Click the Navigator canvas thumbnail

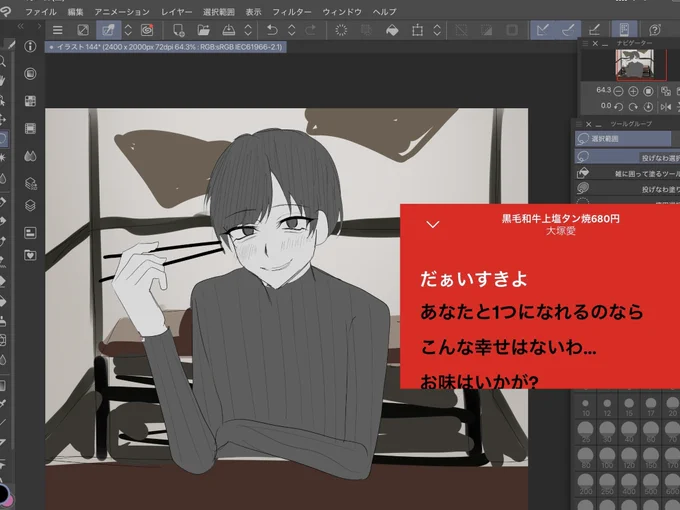[x=634, y=63]
